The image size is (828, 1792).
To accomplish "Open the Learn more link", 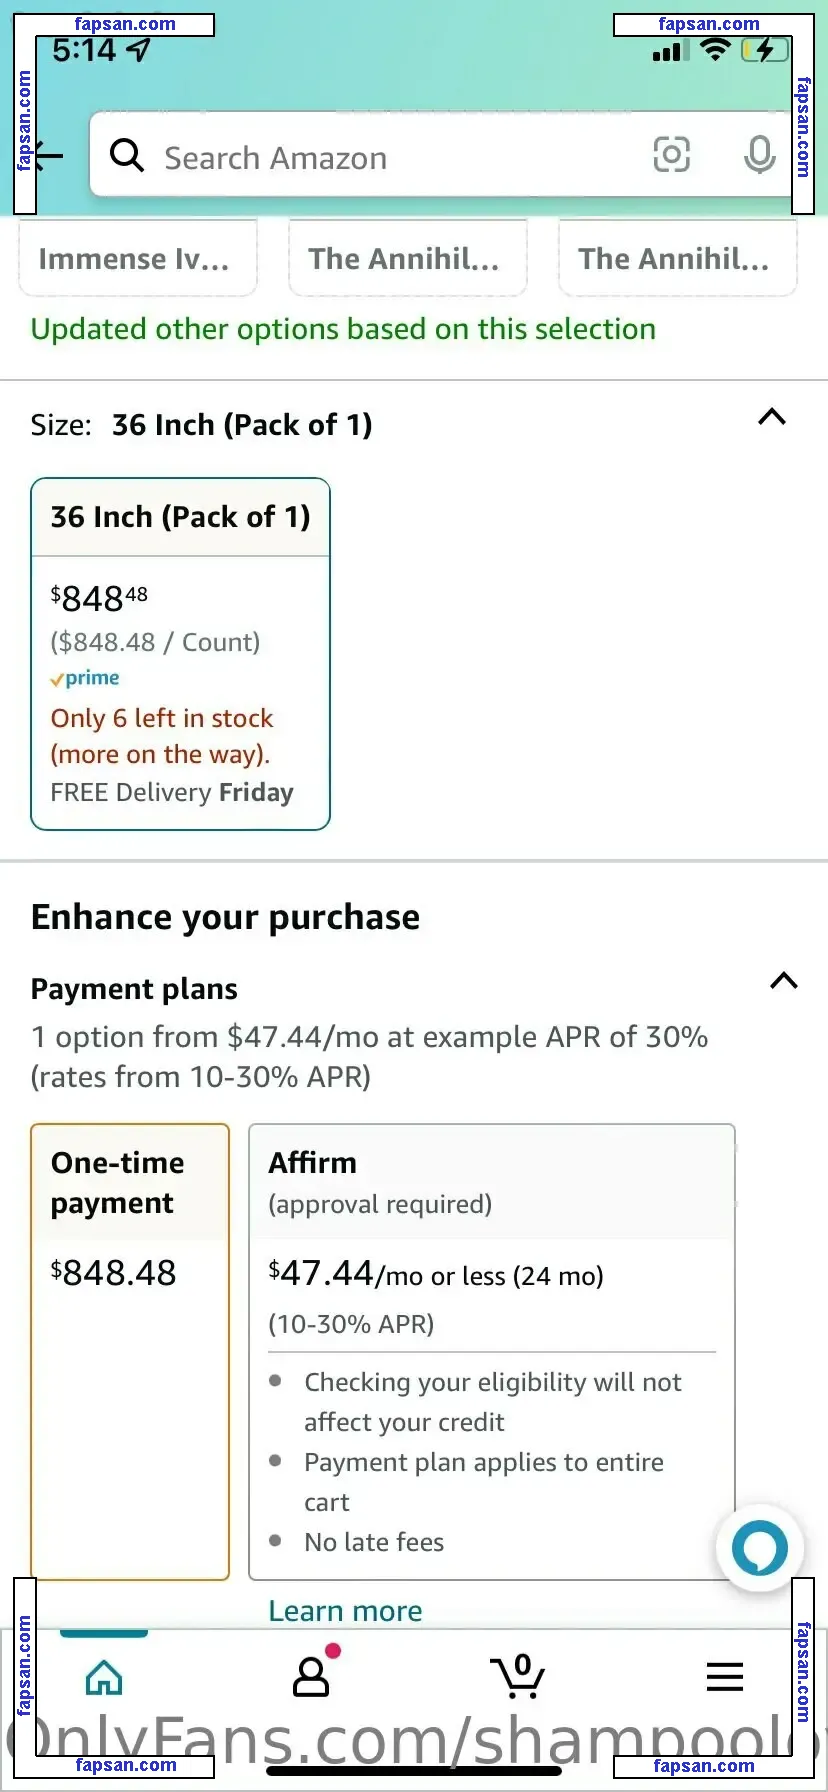I will click(x=345, y=1611).
